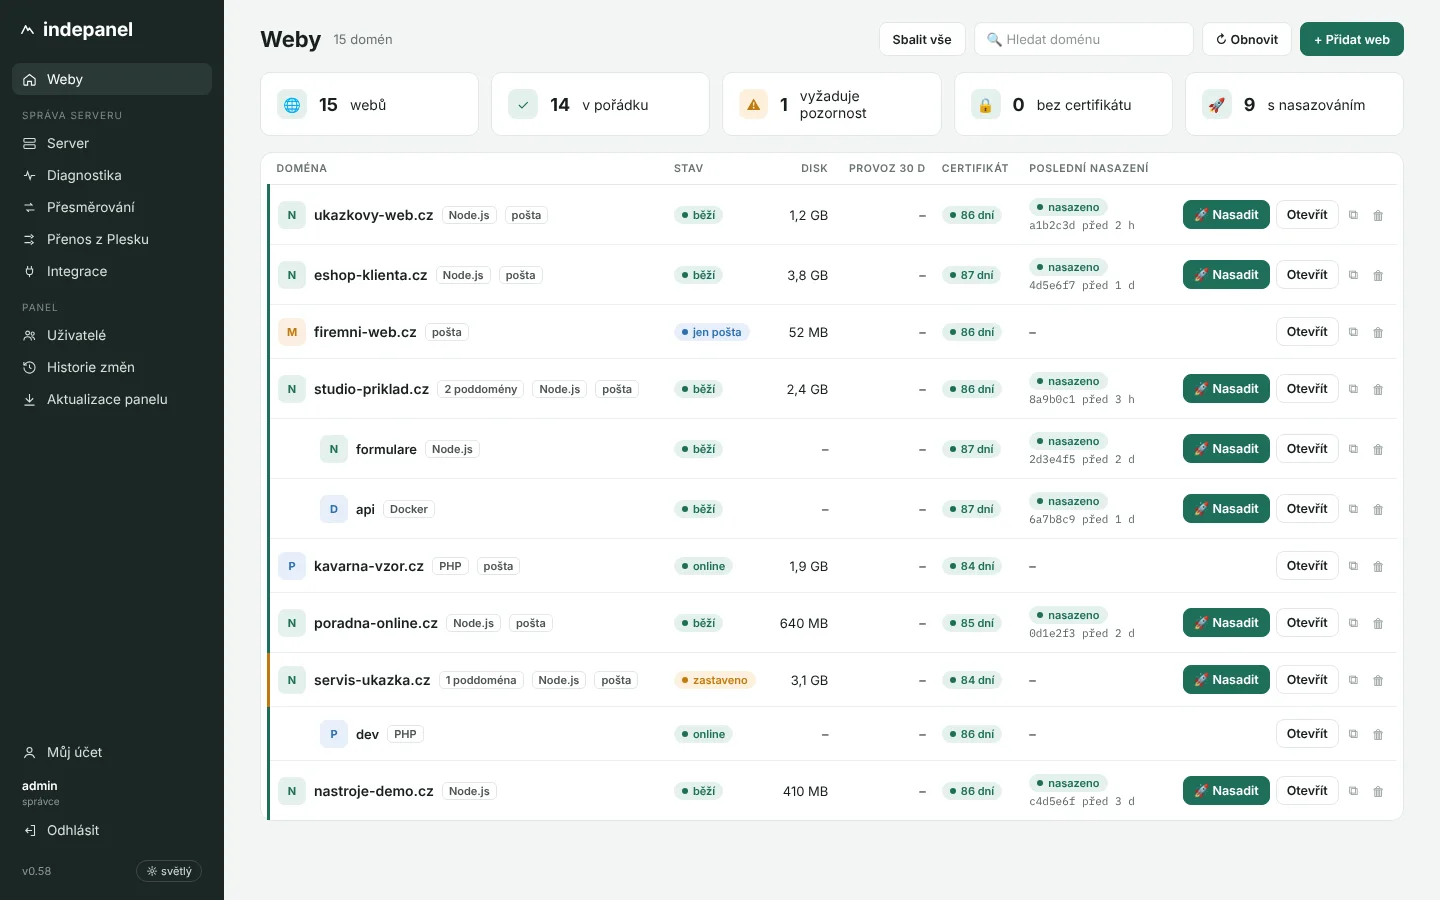Copy icon in dev subdomain row
Image resolution: width=1440 pixels, height=900 pixels.
click(1353, 734)
